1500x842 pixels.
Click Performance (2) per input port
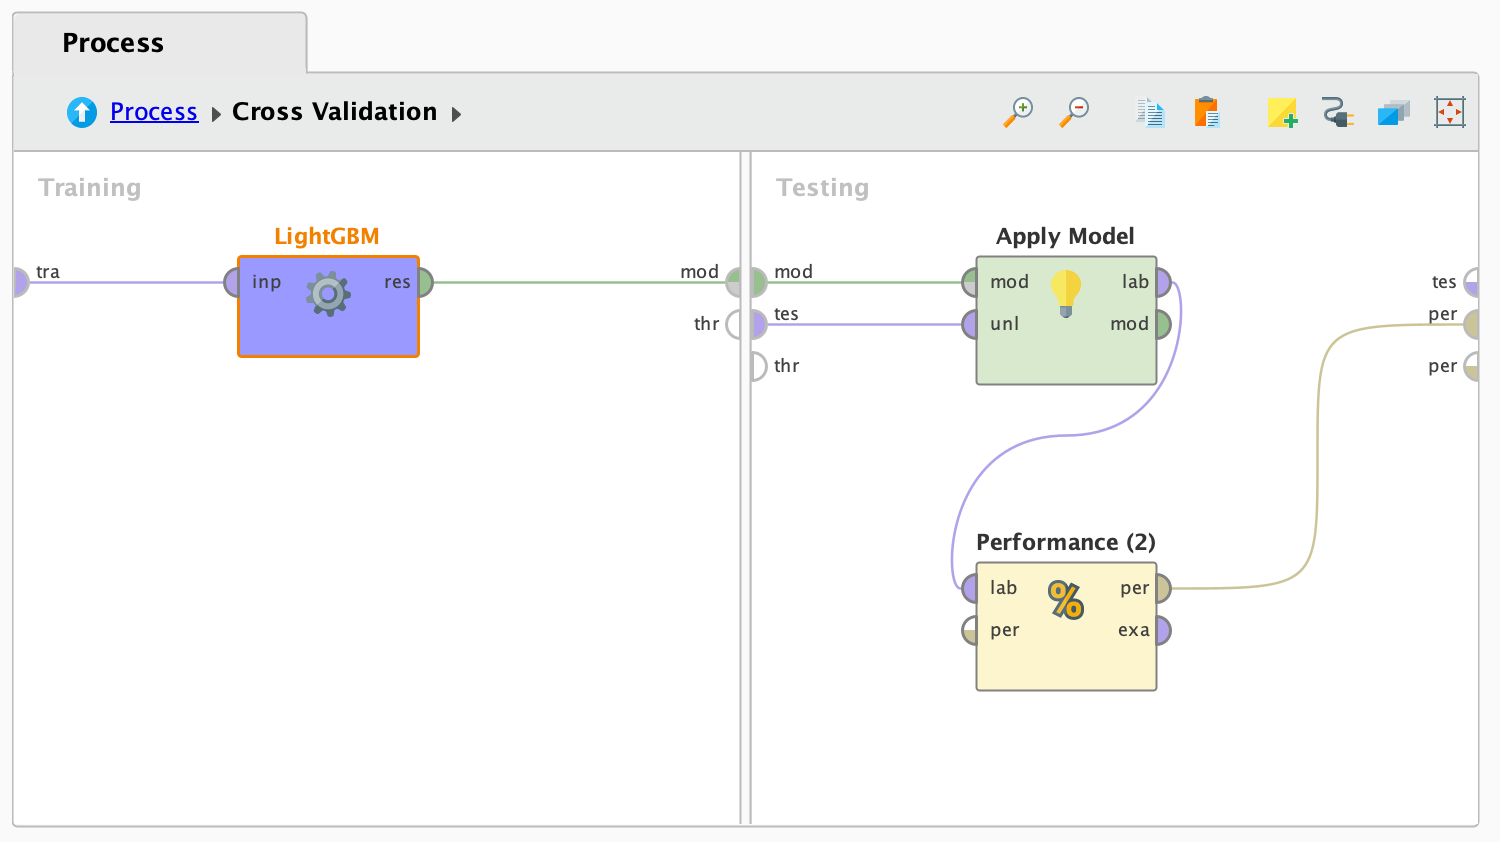(971, 631)
